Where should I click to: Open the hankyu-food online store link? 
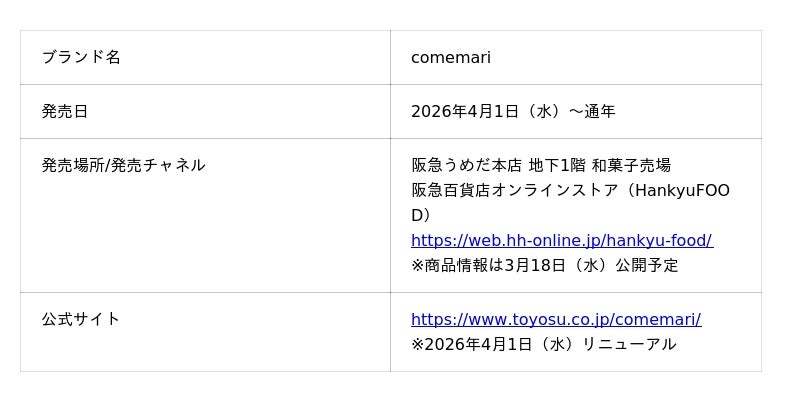(561, 240)
